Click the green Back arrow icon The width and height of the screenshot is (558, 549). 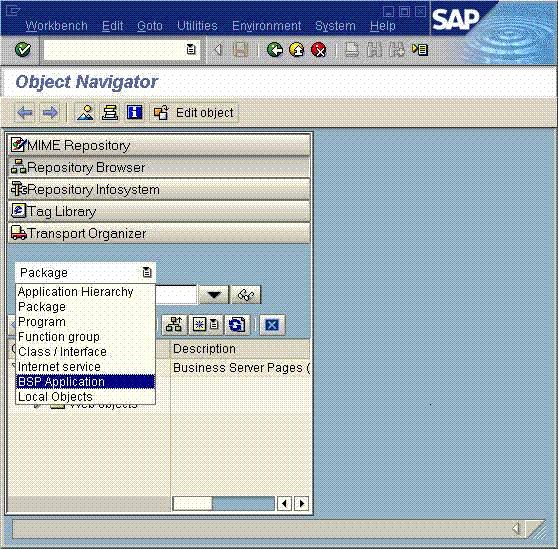tap(275, 50)
